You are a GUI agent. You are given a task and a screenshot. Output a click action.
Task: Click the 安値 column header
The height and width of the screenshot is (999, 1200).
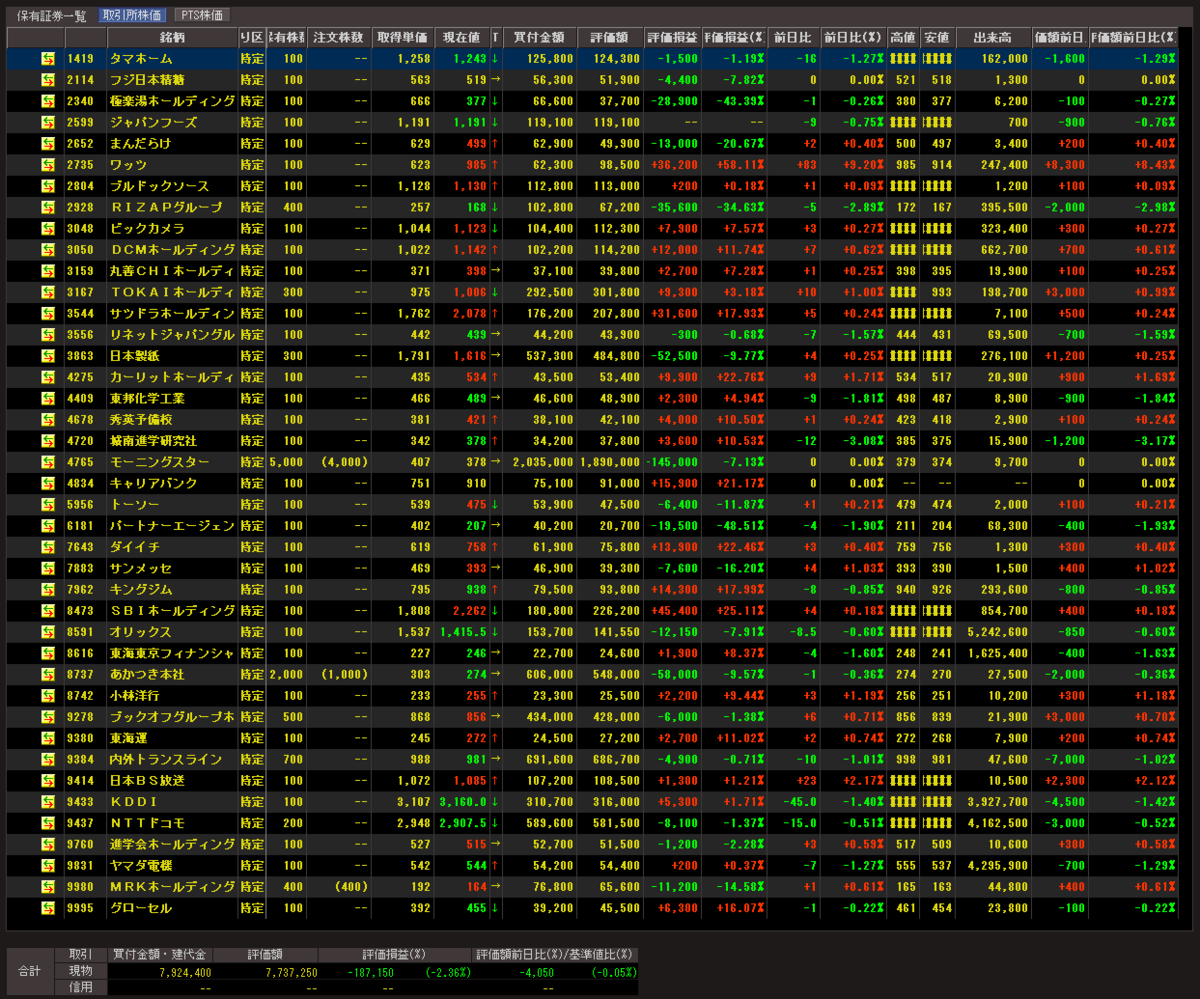[937, 37]
